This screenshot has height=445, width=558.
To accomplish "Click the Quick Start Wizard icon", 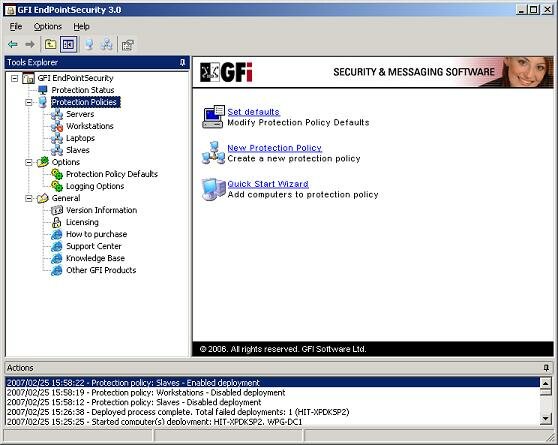I will point(214,189).
